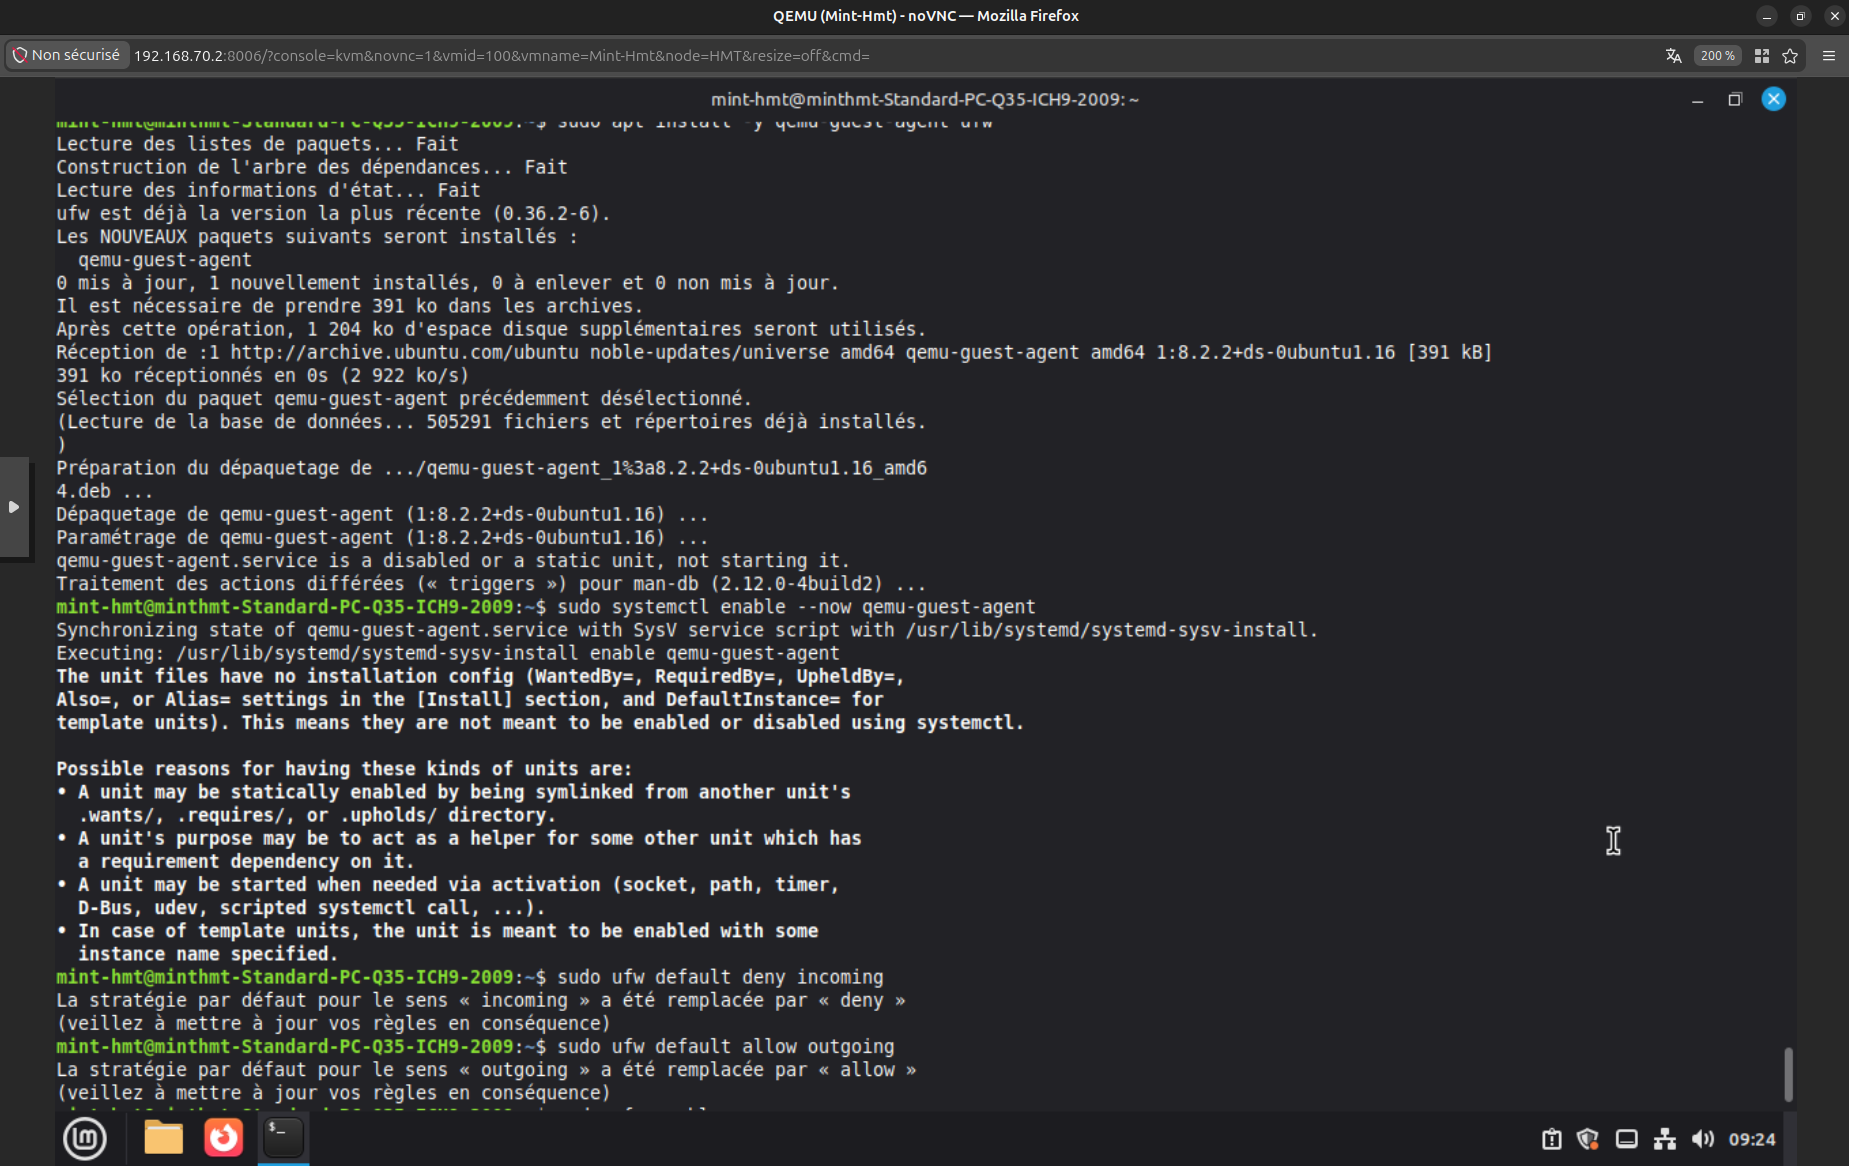1849x1166 pixels.
Task: Open the Firefox extensions grid icon
Action: pos(1762,56)
